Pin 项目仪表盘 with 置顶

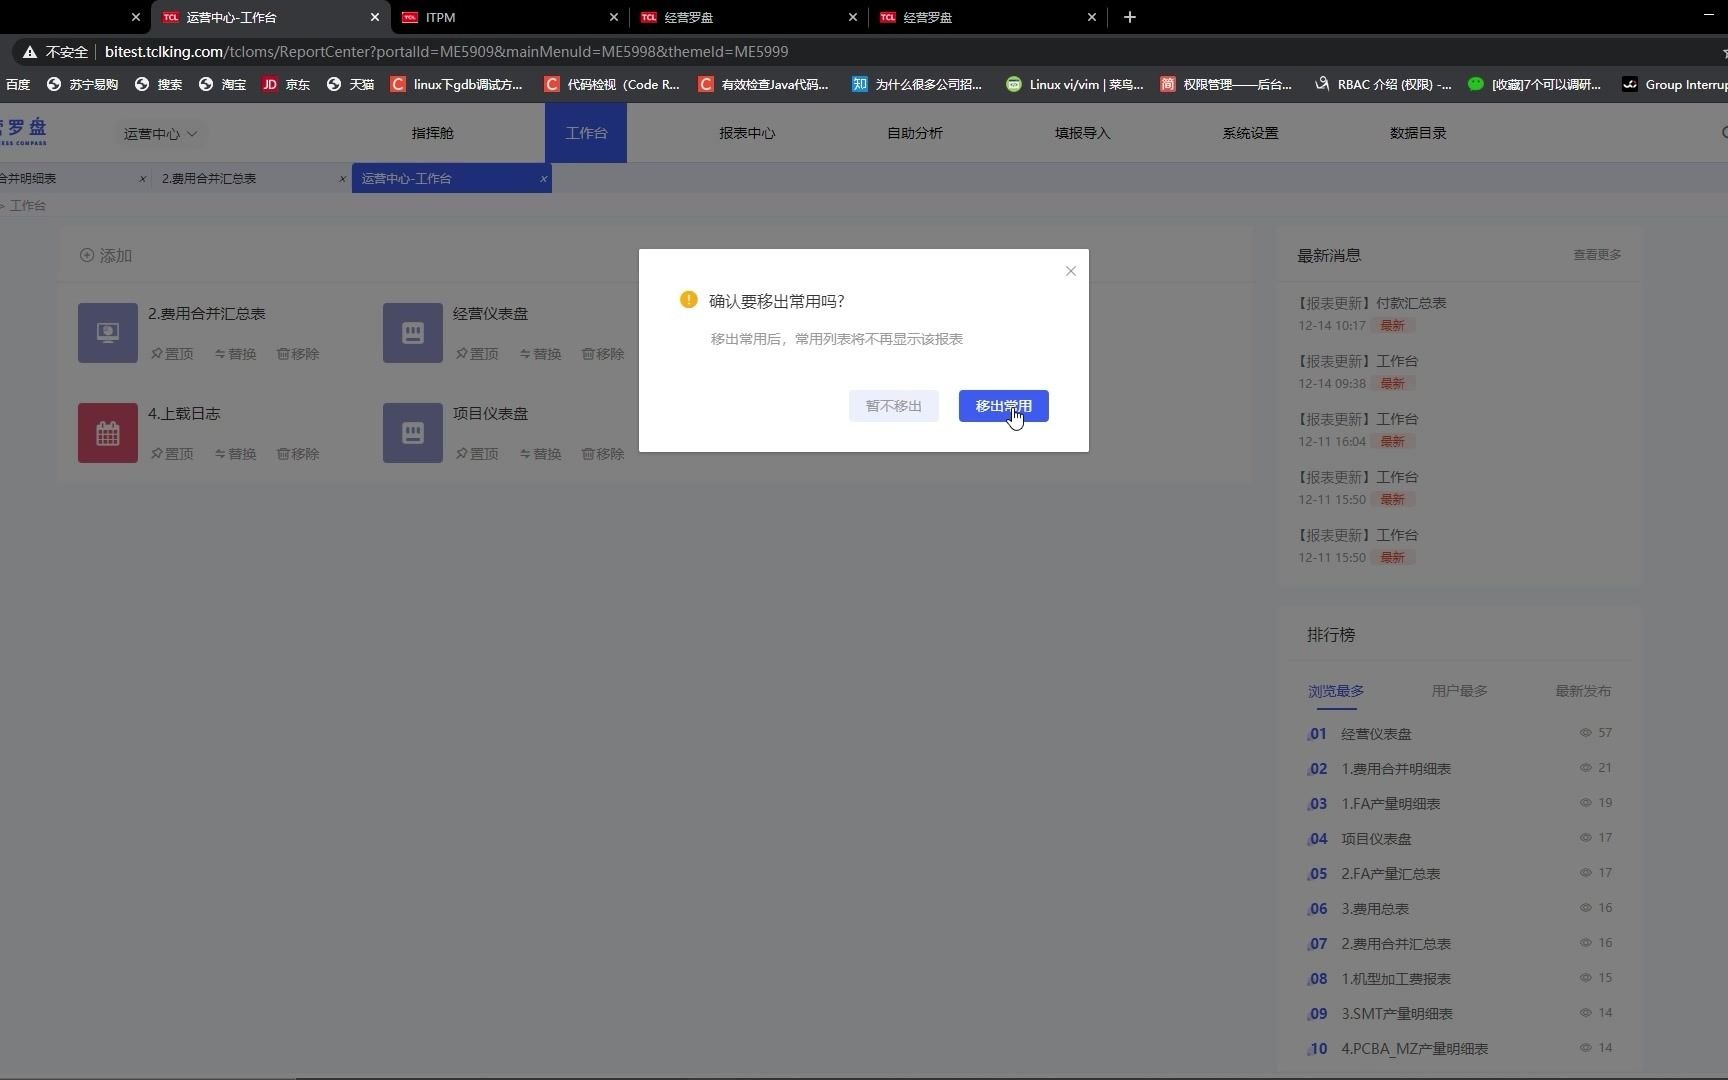(477, 454)
